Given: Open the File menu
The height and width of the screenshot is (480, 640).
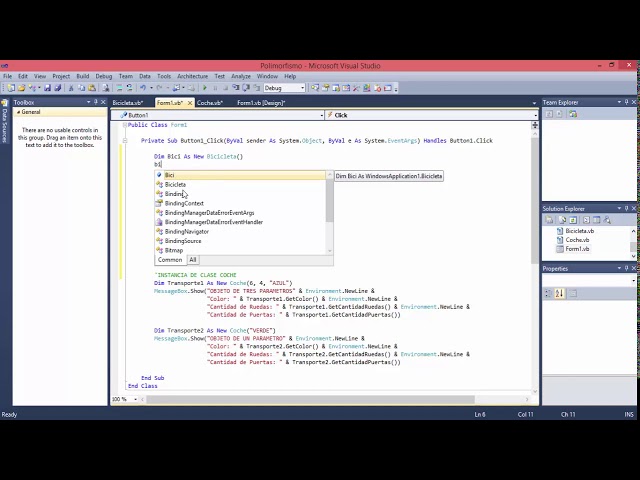Looking at the screenshot, I should click(7, 76).
